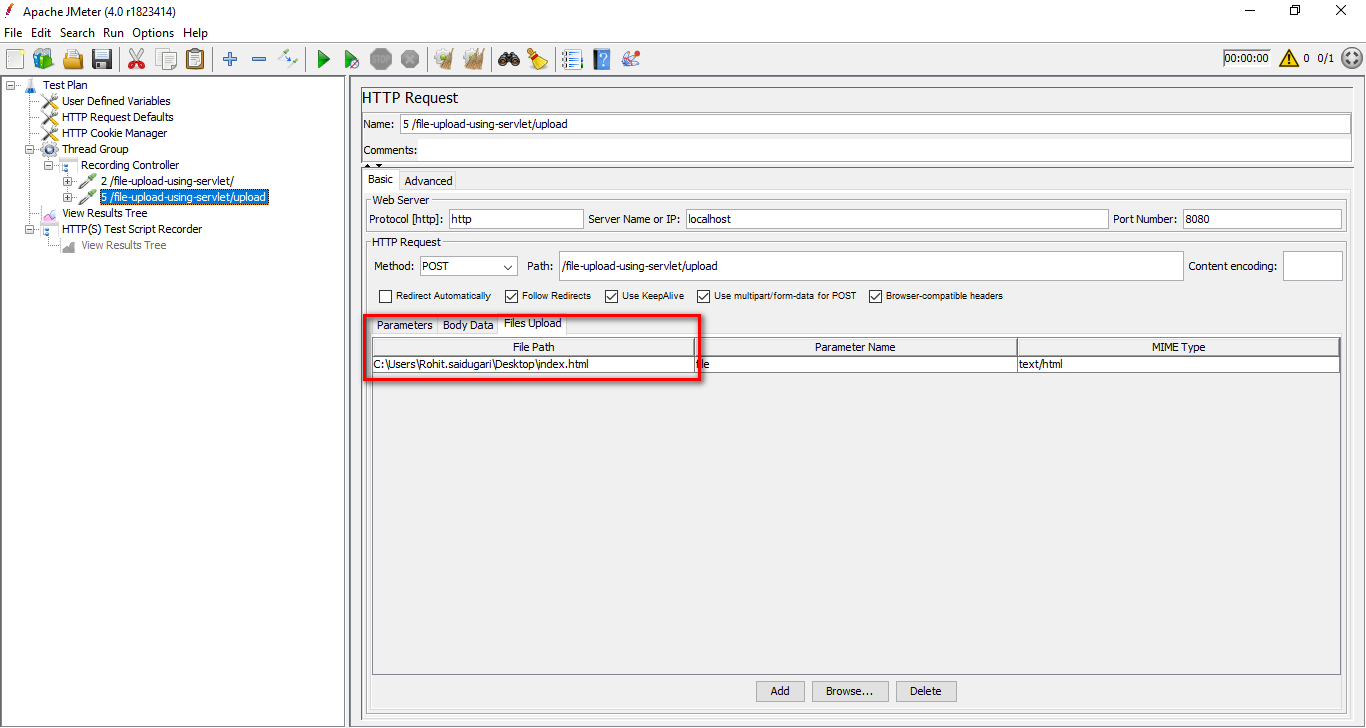
Task: Open the Run menu
Action: coord(113,33)
